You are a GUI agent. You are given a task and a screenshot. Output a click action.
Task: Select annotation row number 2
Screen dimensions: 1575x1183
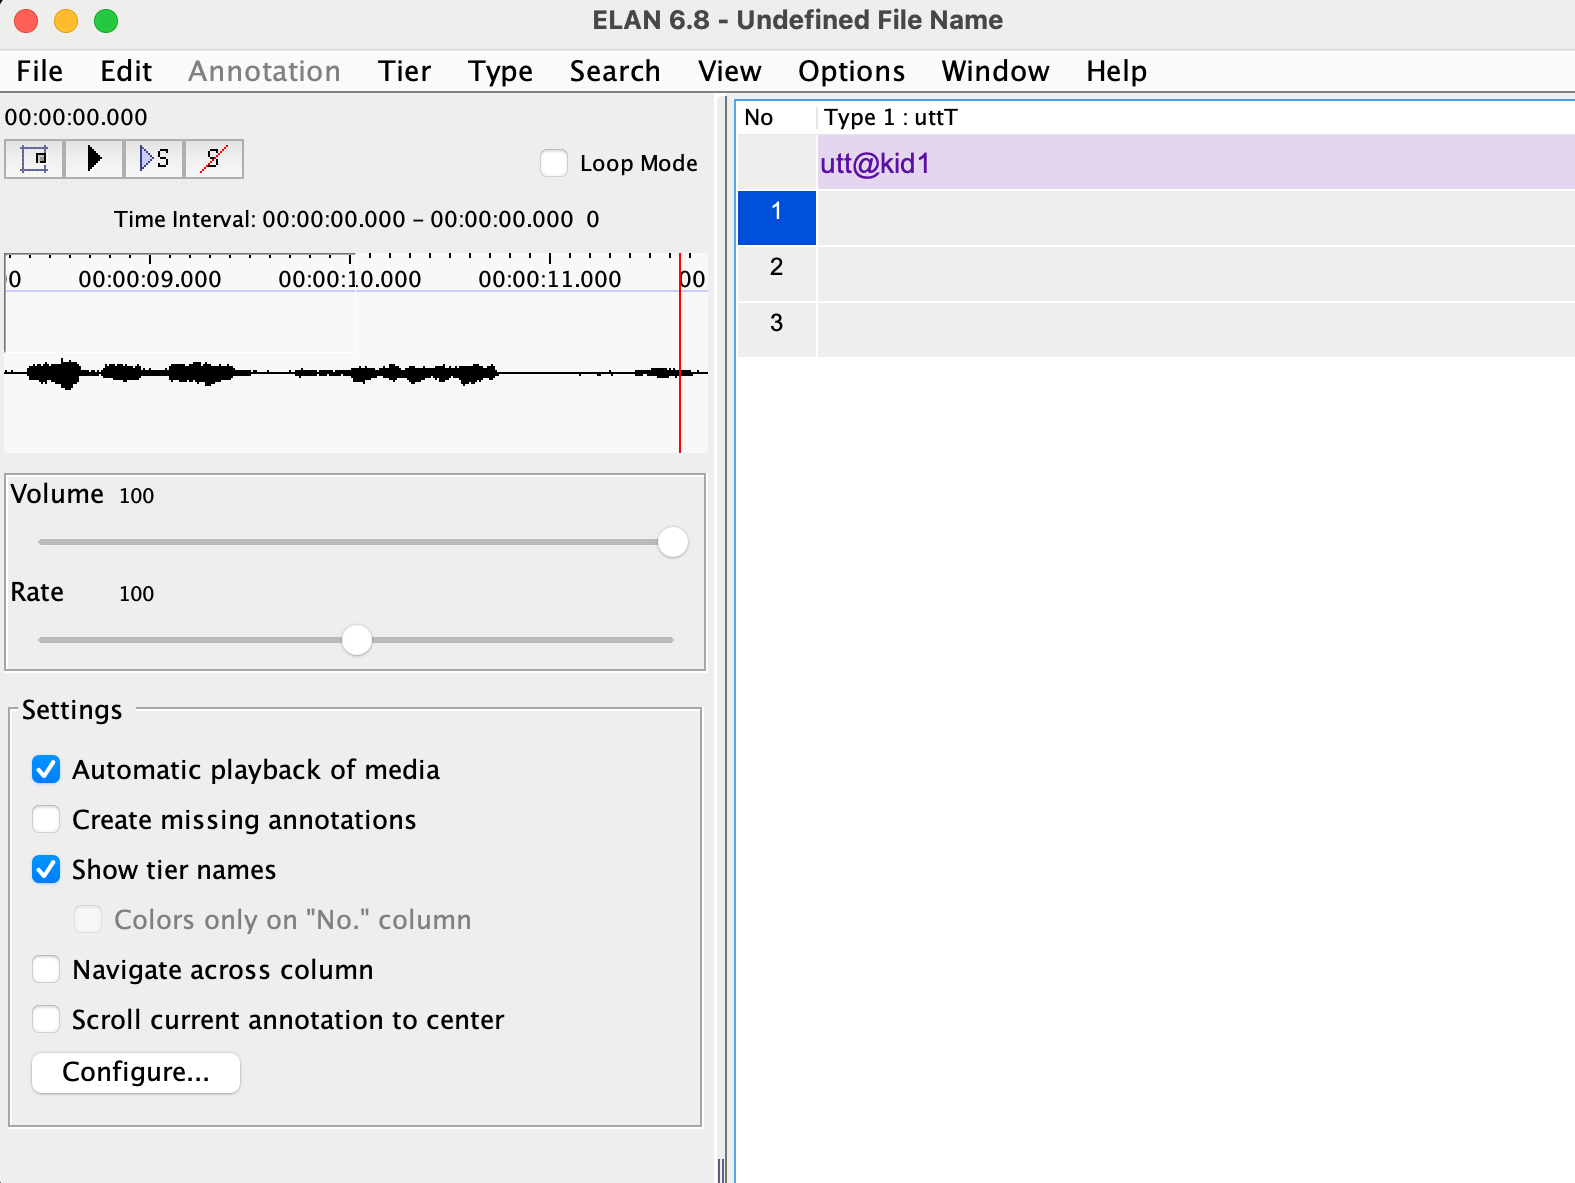777,268
